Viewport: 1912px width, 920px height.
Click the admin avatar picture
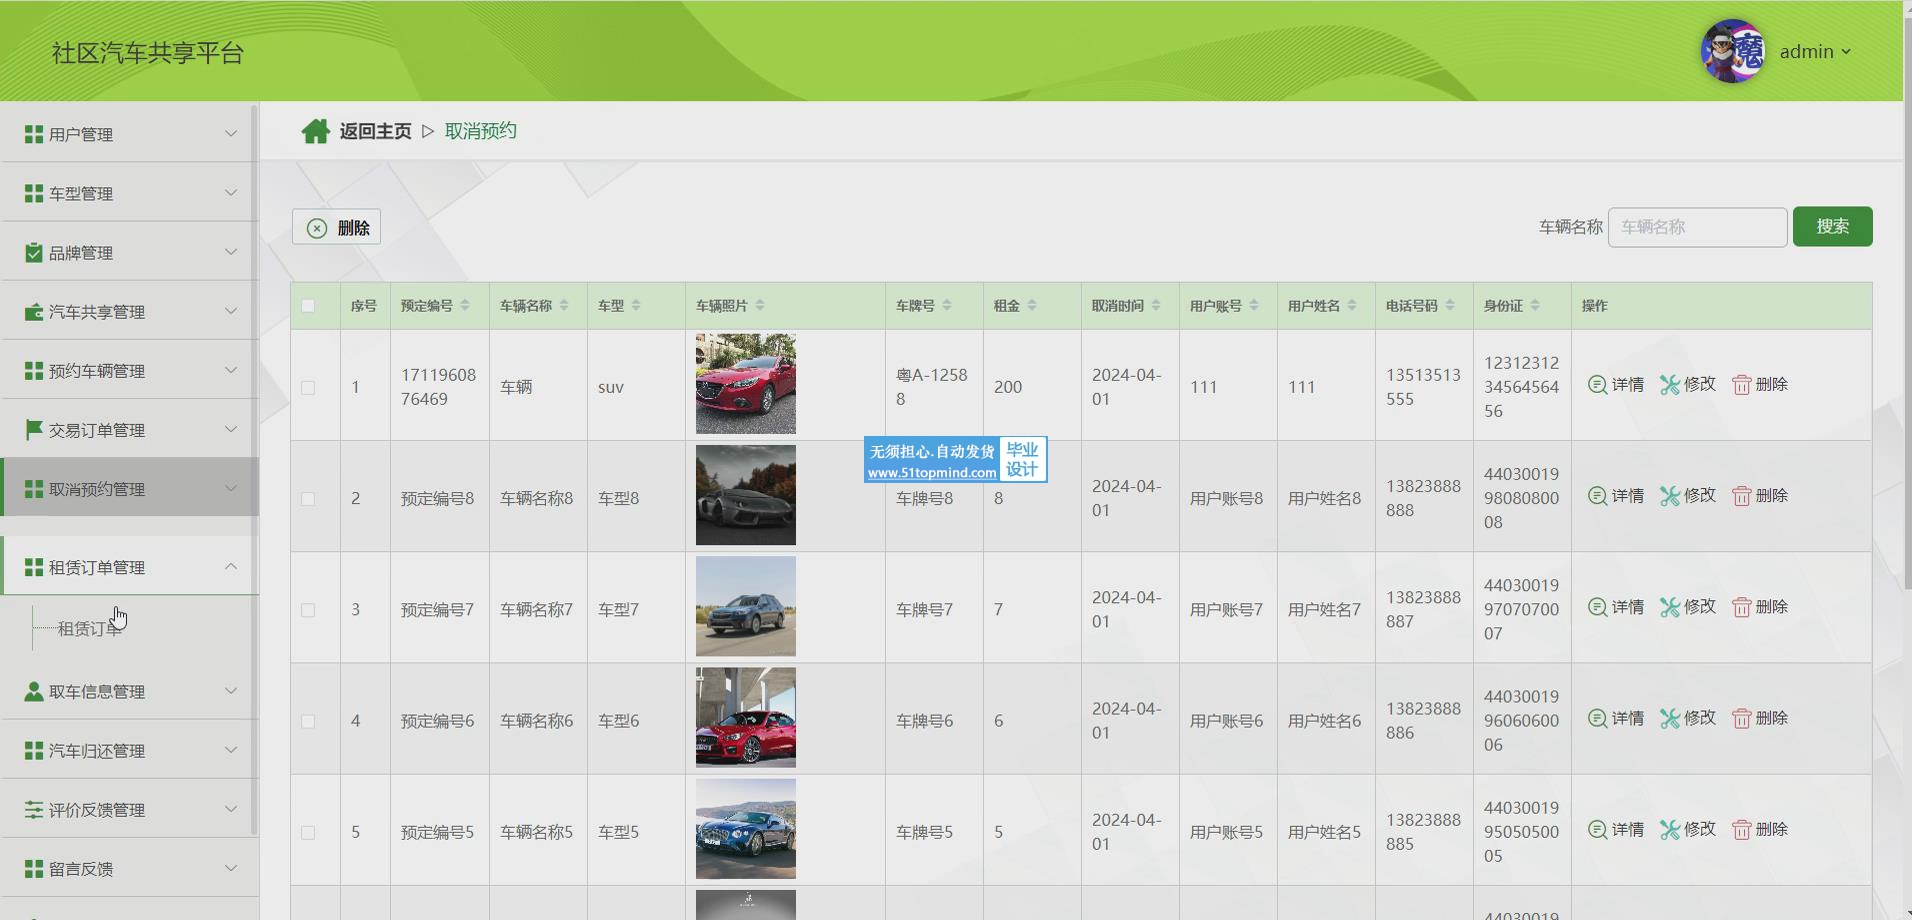tap(1733, 51)
